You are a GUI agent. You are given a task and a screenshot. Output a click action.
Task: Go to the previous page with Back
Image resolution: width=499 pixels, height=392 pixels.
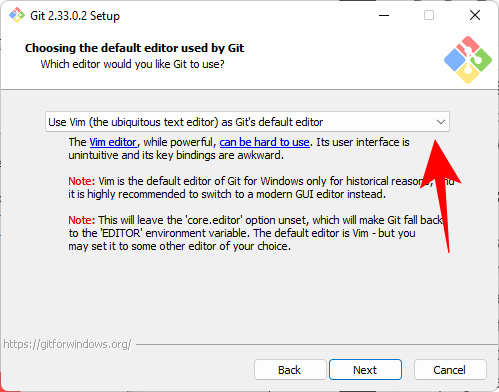click(x=290, y=370)
